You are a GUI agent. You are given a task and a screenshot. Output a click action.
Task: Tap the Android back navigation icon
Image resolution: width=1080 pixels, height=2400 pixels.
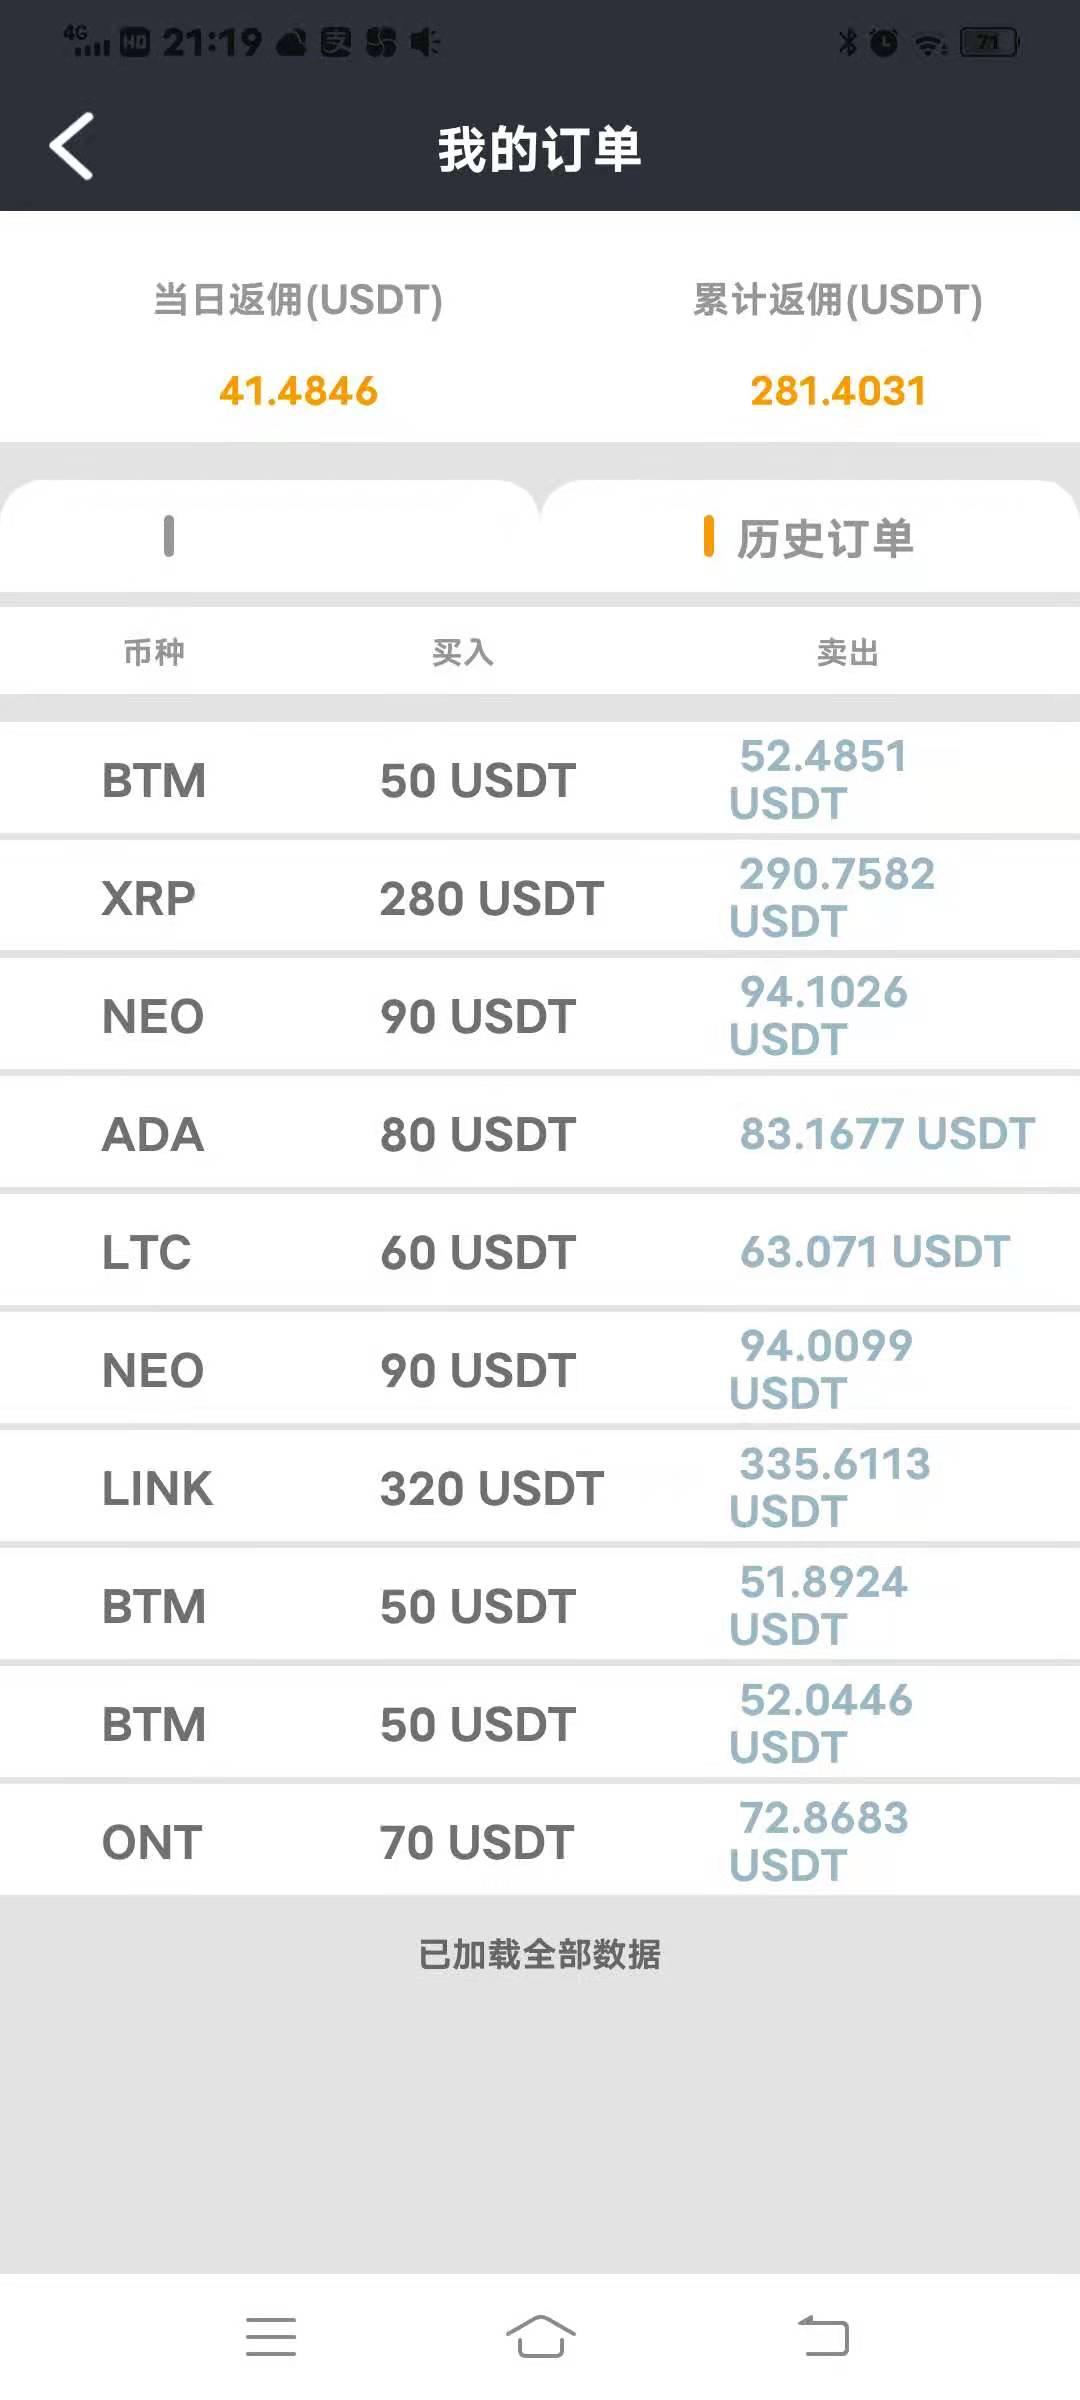tap(823, 2336)
